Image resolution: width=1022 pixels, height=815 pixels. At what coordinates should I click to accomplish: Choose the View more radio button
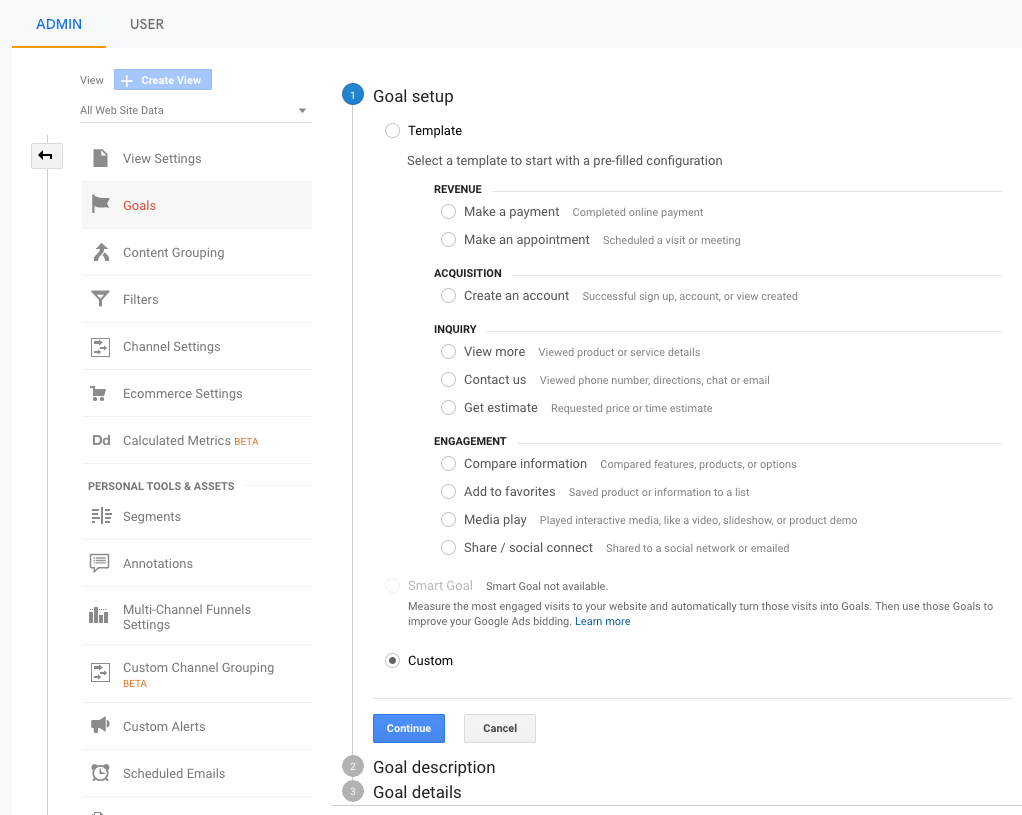(x=448, y=352)
